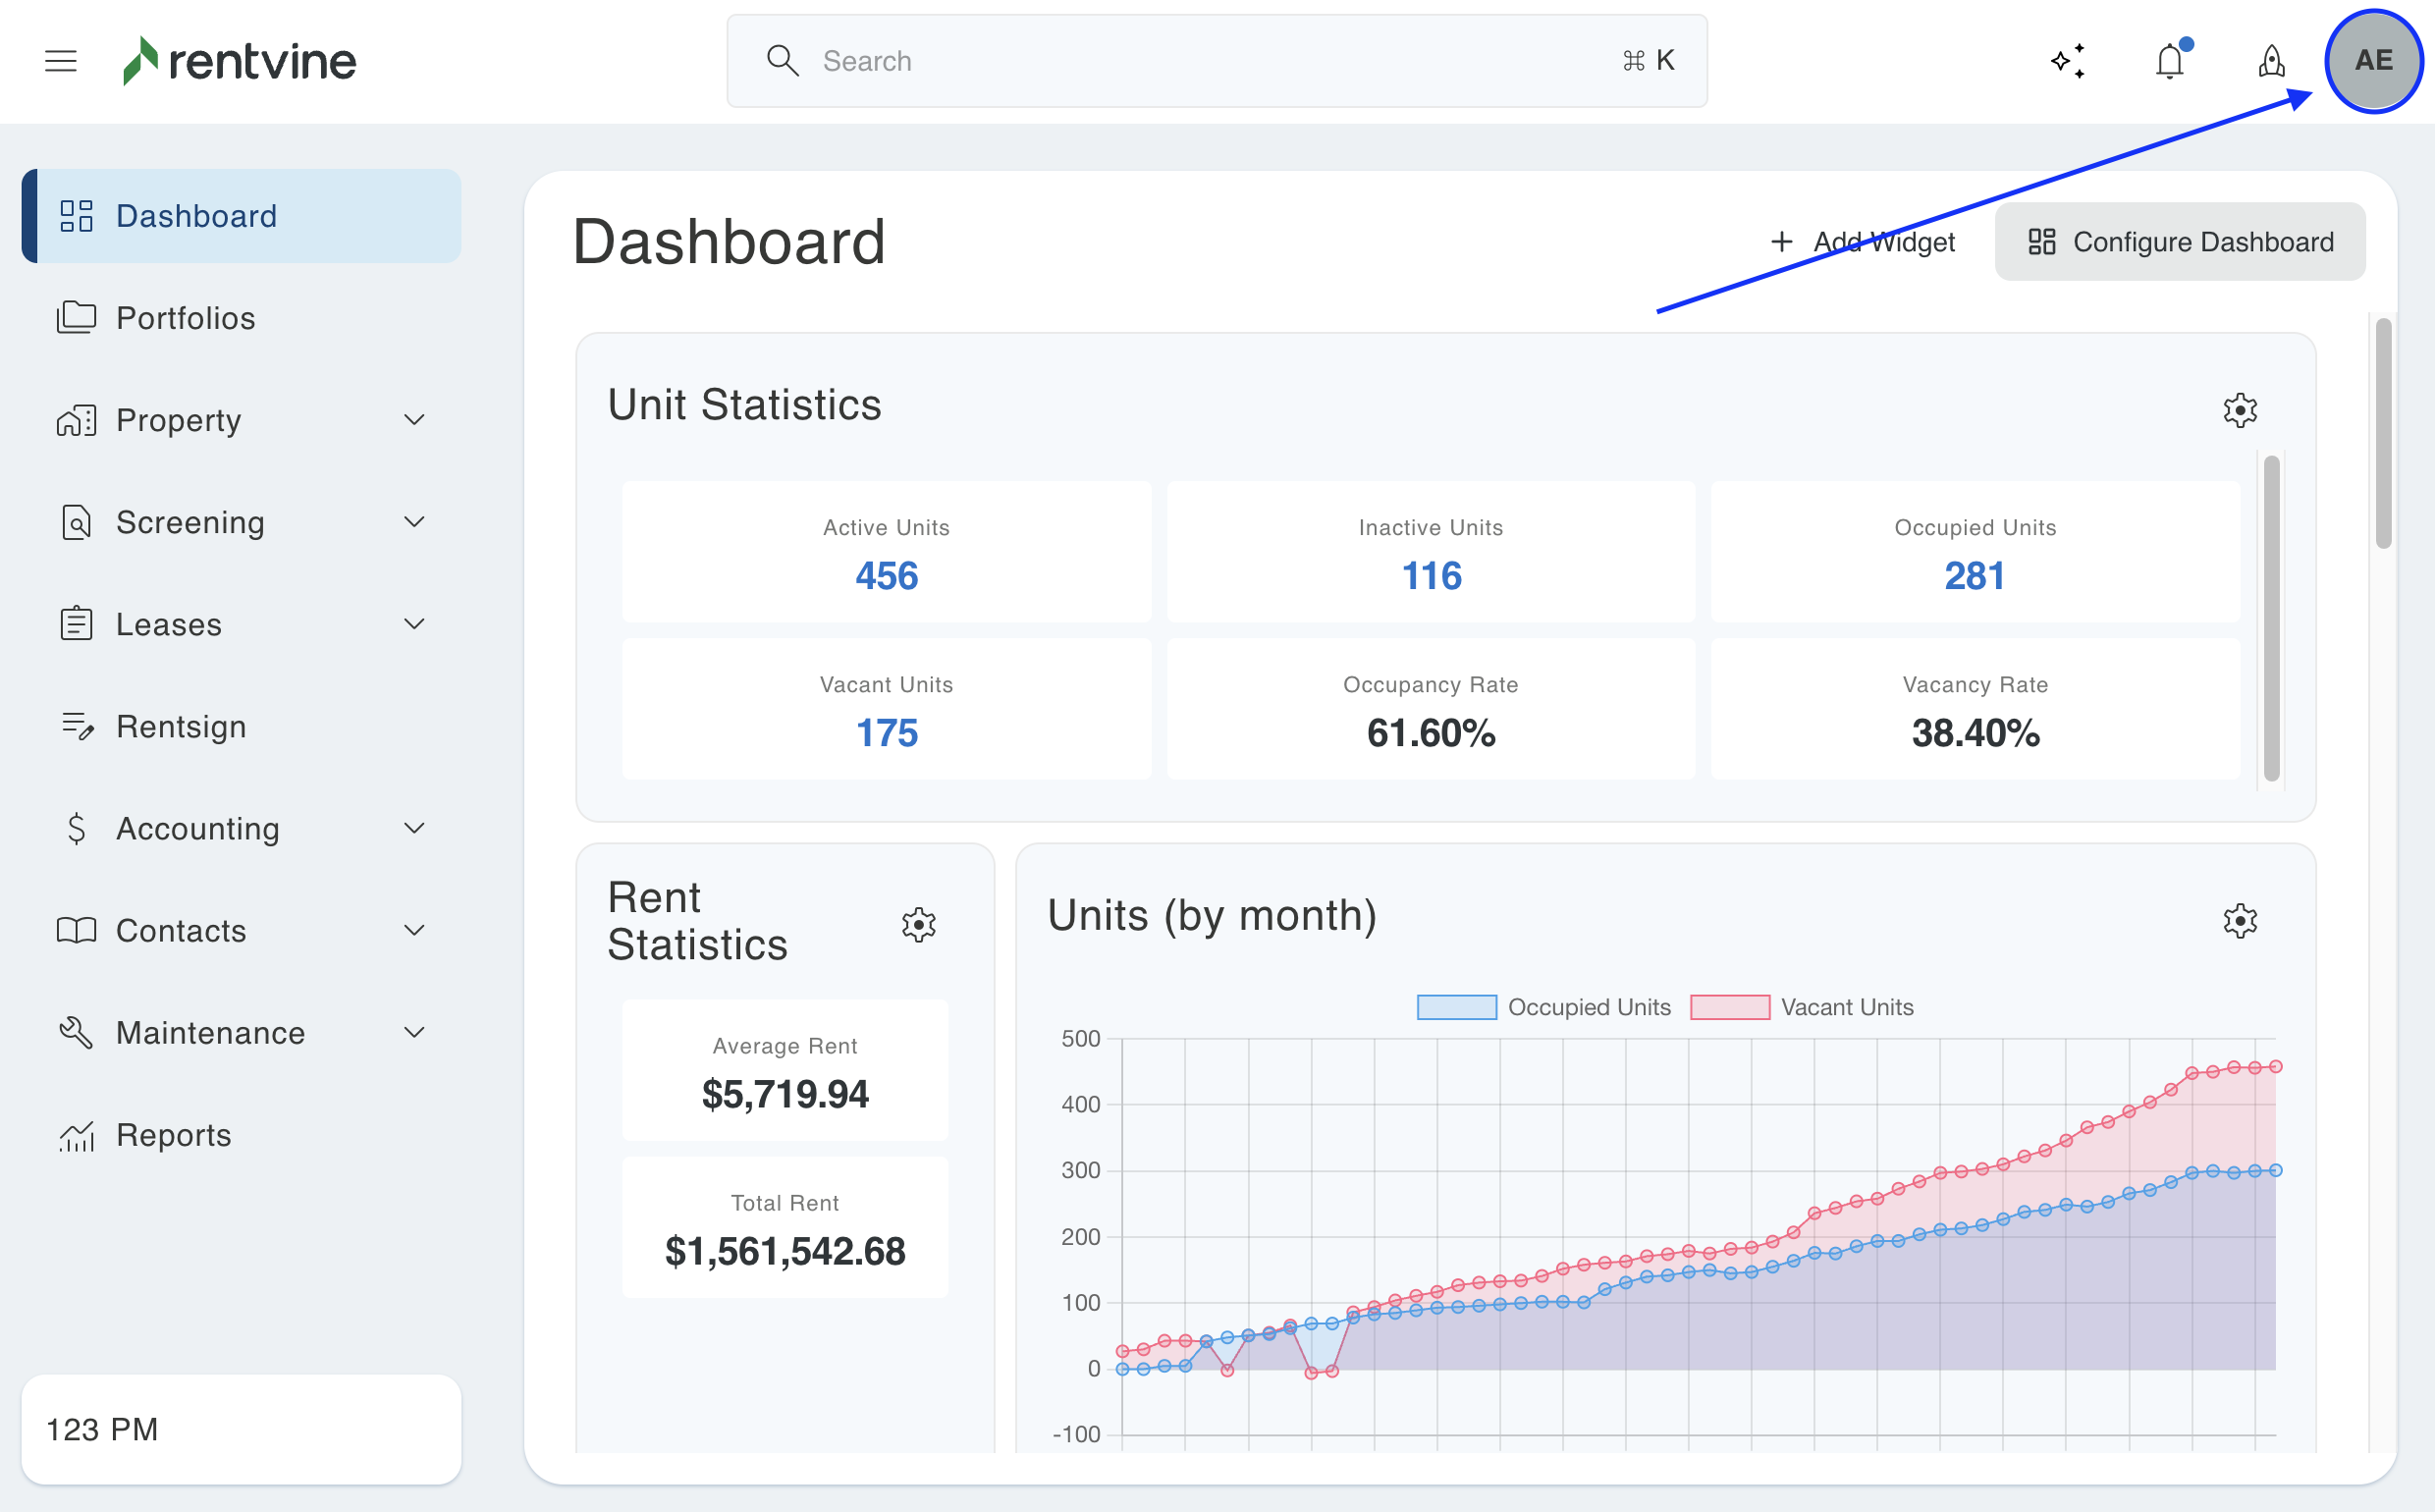
Task: Toggle Occupied Units legend series
Action: click(x=1543, y=1007)
